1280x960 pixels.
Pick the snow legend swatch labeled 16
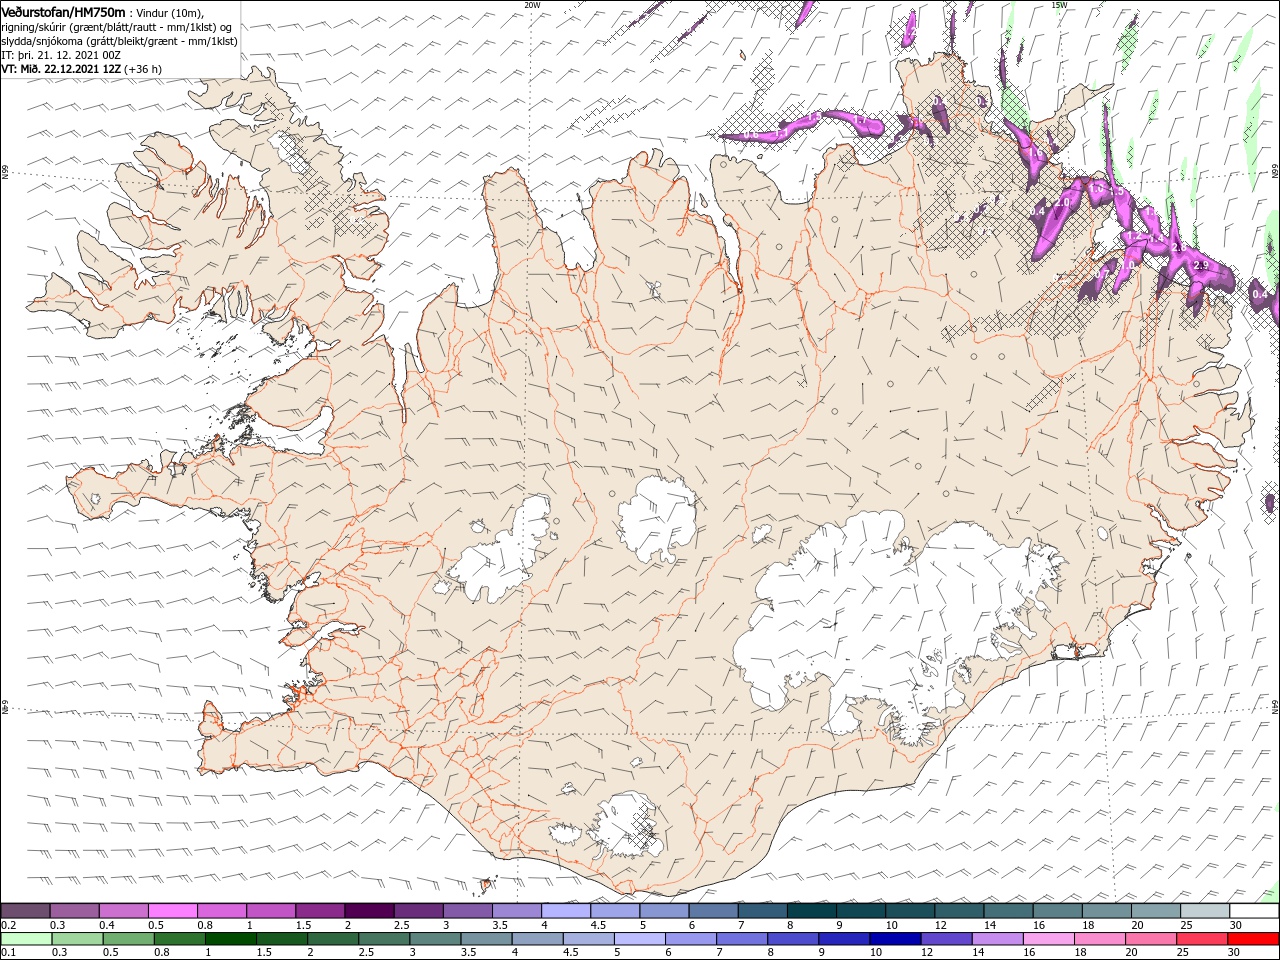click(x=1057, y=911)
